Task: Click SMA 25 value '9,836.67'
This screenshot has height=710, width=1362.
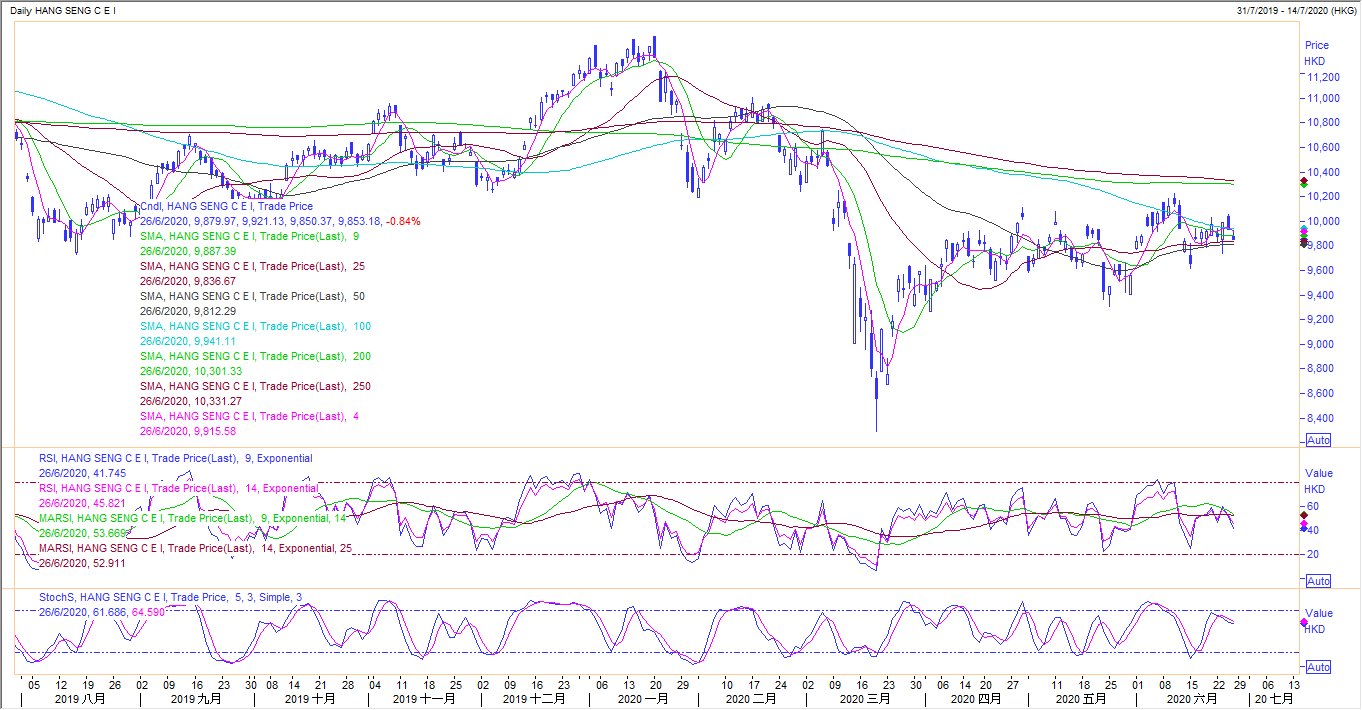Action: point(188,281)
